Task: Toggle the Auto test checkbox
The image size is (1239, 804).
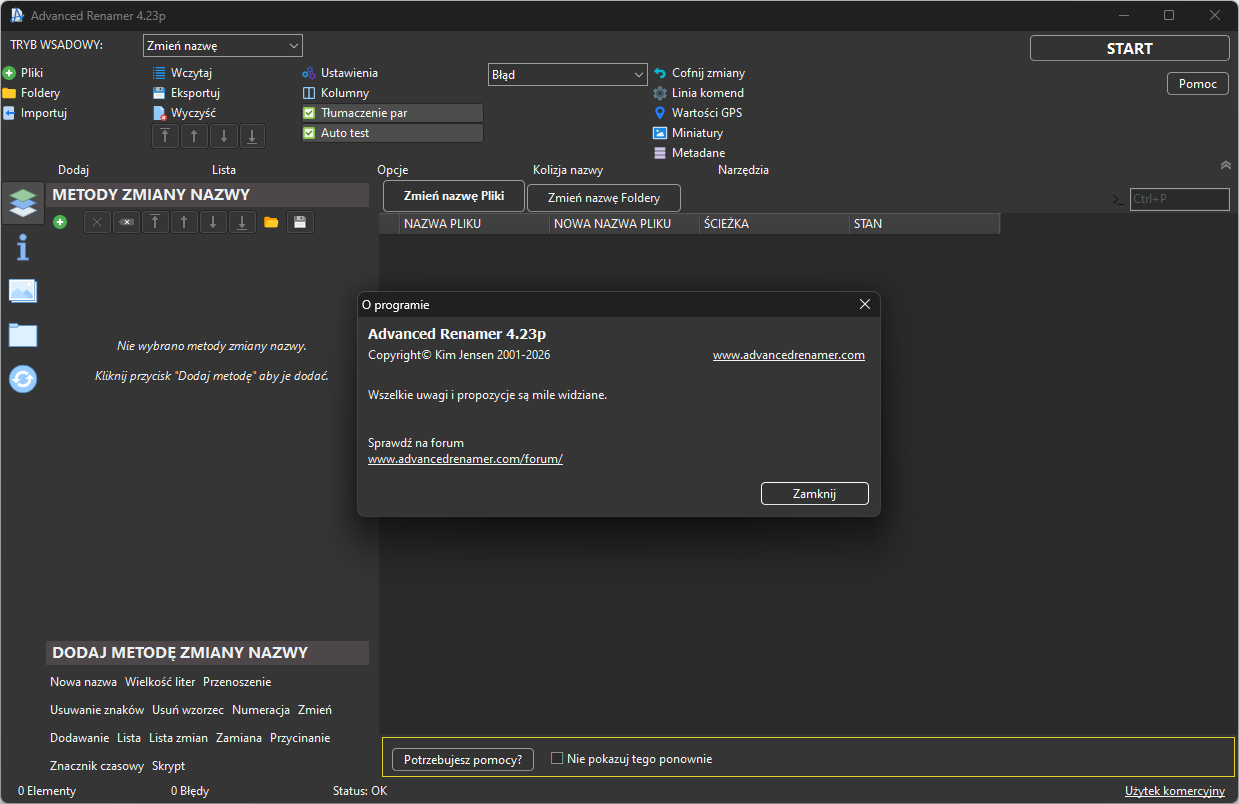Action: pos(309,133)
